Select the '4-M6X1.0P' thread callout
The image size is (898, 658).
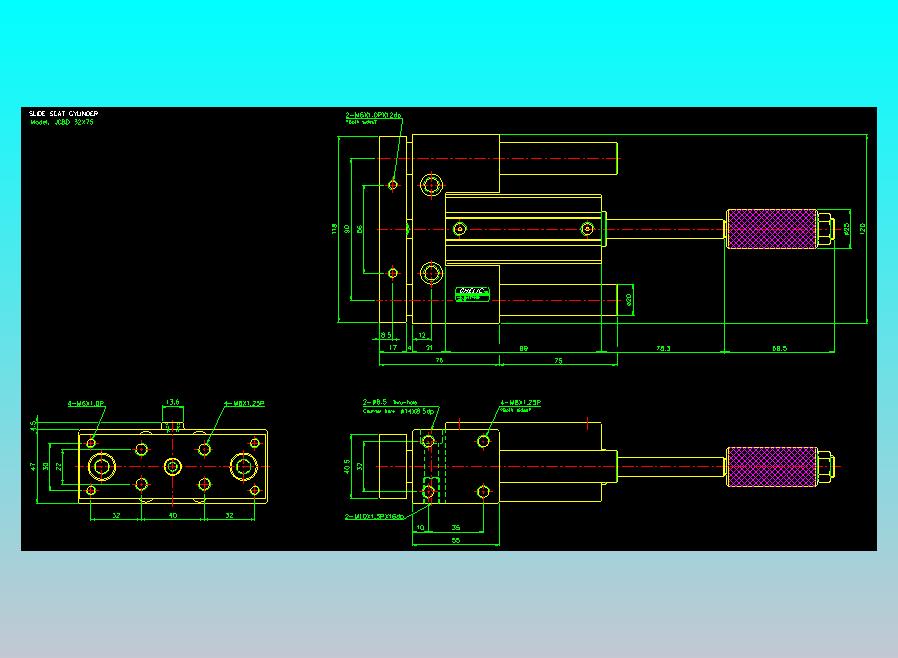click(x=86, y=403)
